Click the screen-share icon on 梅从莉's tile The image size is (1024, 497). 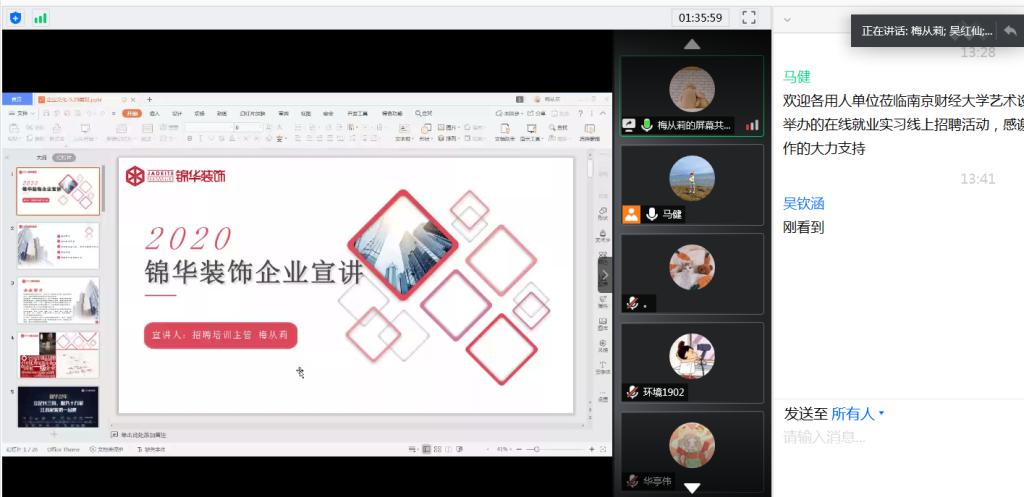629,125
